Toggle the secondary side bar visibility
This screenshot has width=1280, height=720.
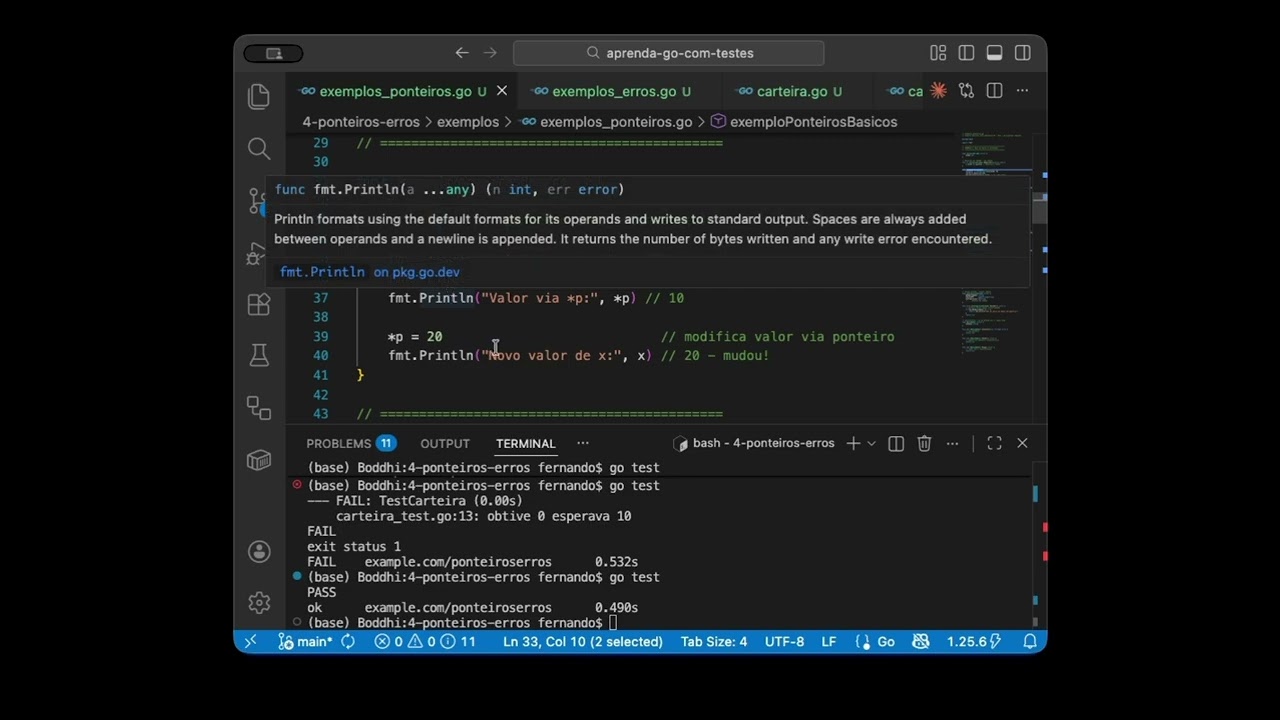coord(1023,53)
